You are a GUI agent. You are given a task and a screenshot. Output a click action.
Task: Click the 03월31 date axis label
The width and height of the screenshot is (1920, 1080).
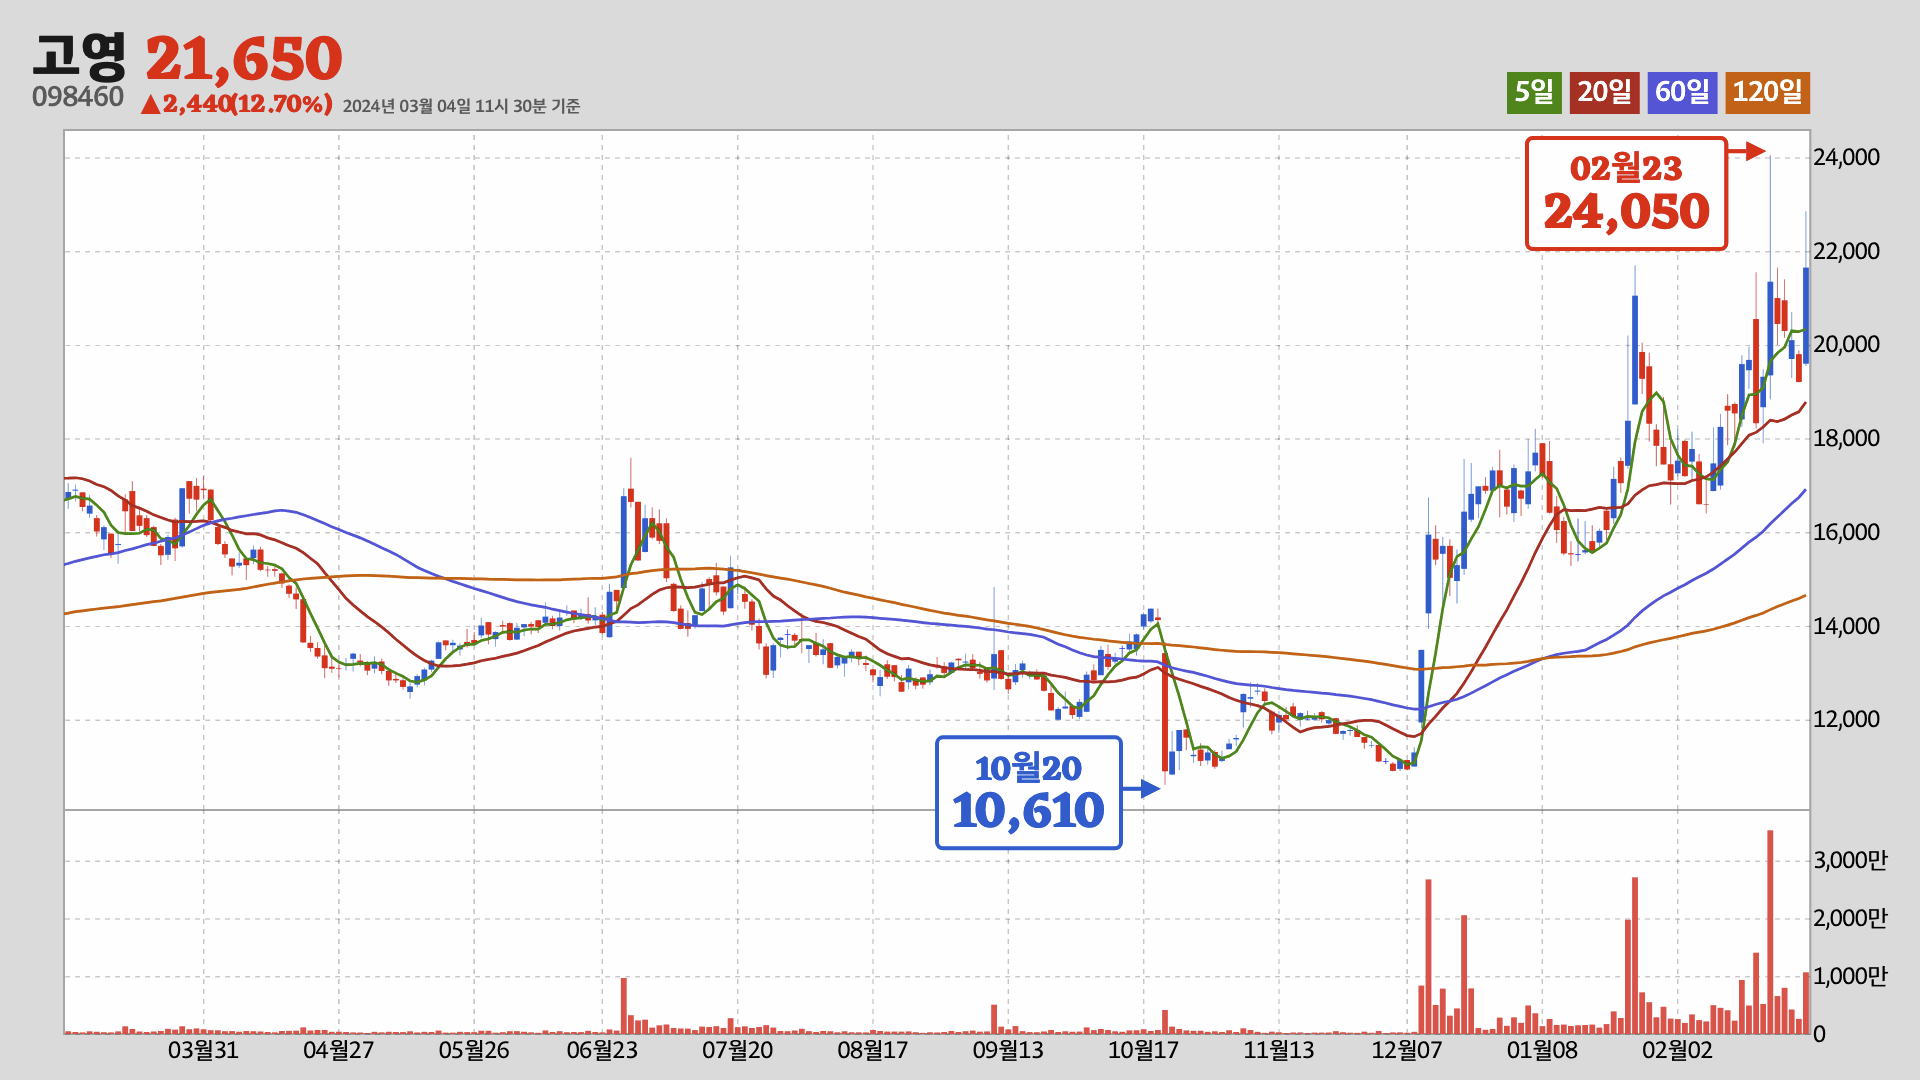pos(203,1050)
